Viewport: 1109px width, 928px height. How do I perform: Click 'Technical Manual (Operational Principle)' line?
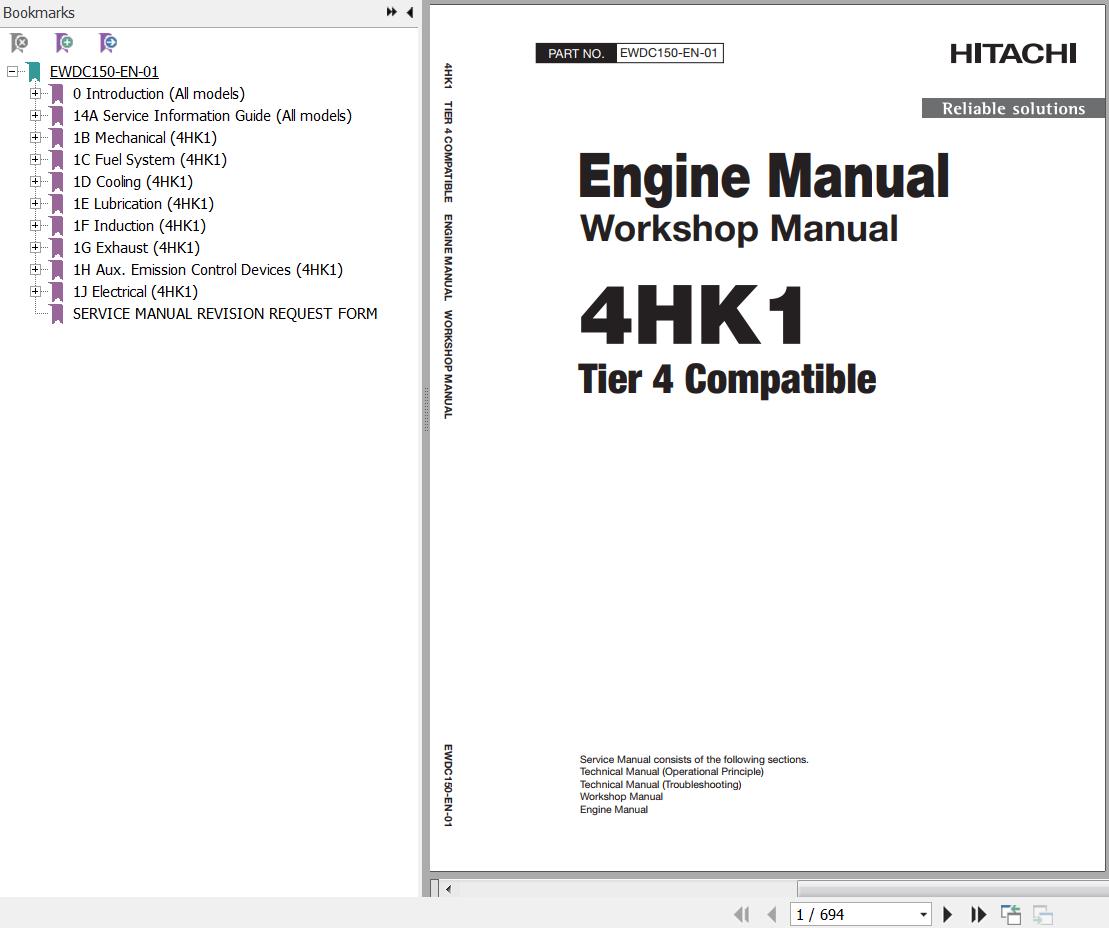(x=672, y=772)
